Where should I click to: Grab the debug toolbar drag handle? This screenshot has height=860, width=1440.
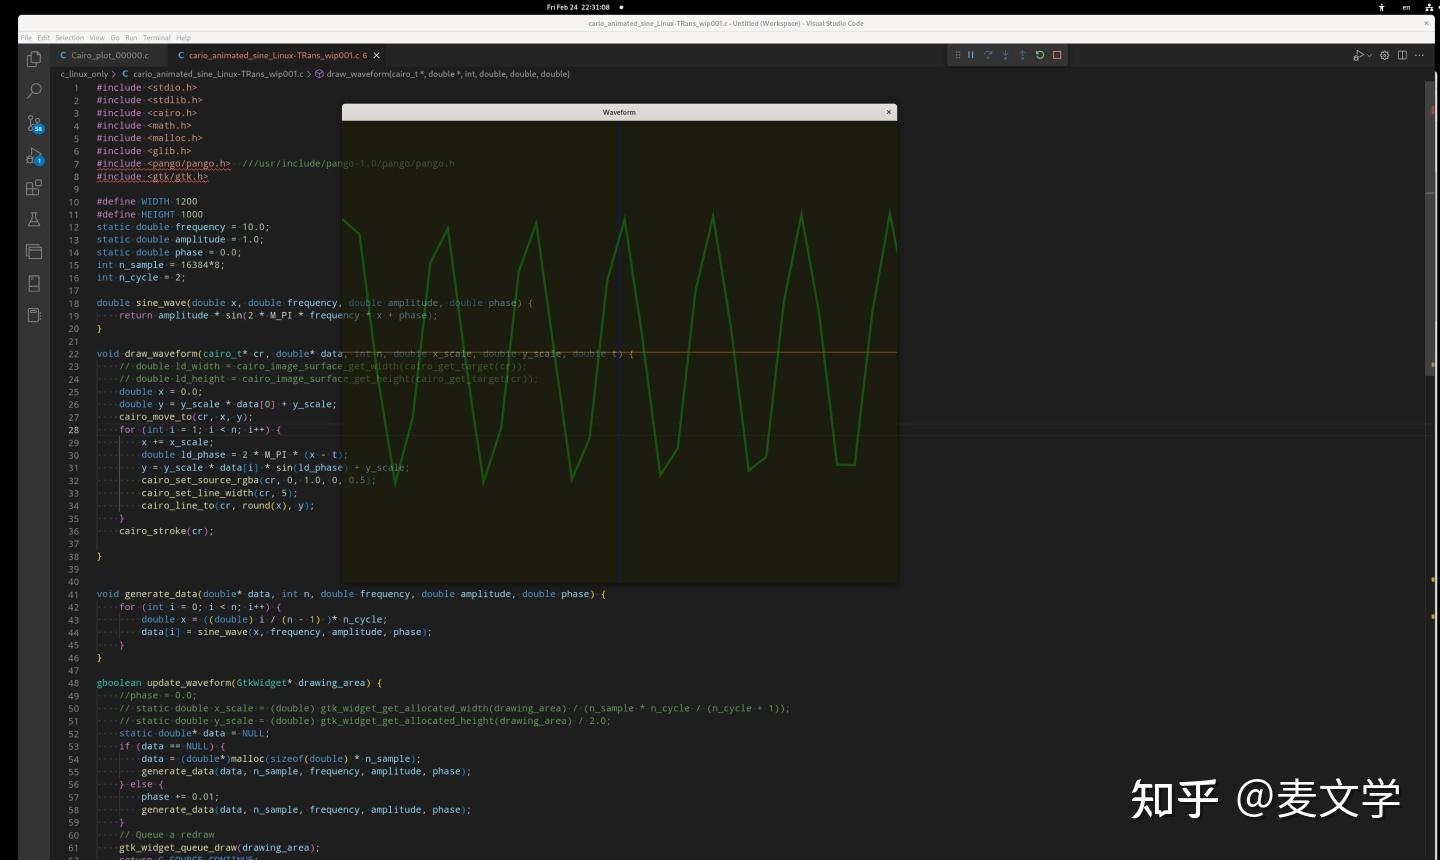point(957,55)
